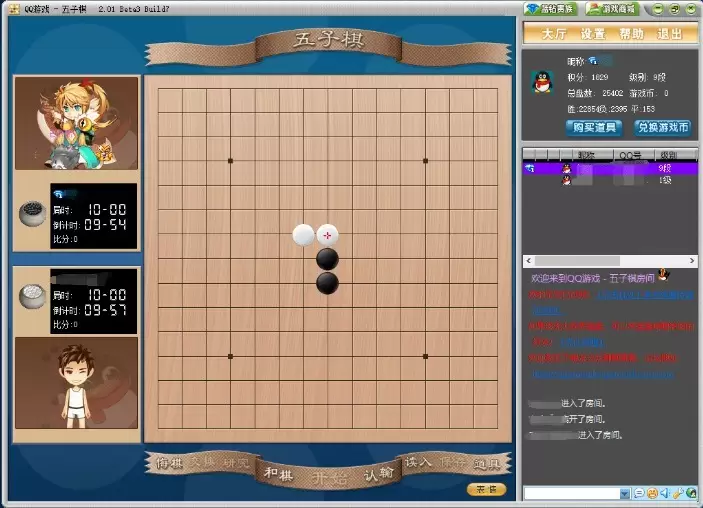The width and height of the screenshot is (703, 508).
Task: Click the 保存 save game button
Action: click(452, 462)
